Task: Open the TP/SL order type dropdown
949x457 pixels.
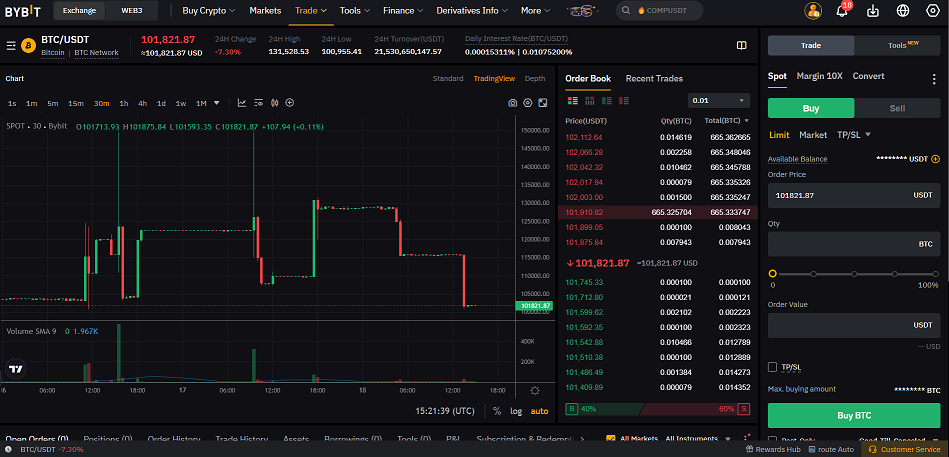Action: pos(854,134)
